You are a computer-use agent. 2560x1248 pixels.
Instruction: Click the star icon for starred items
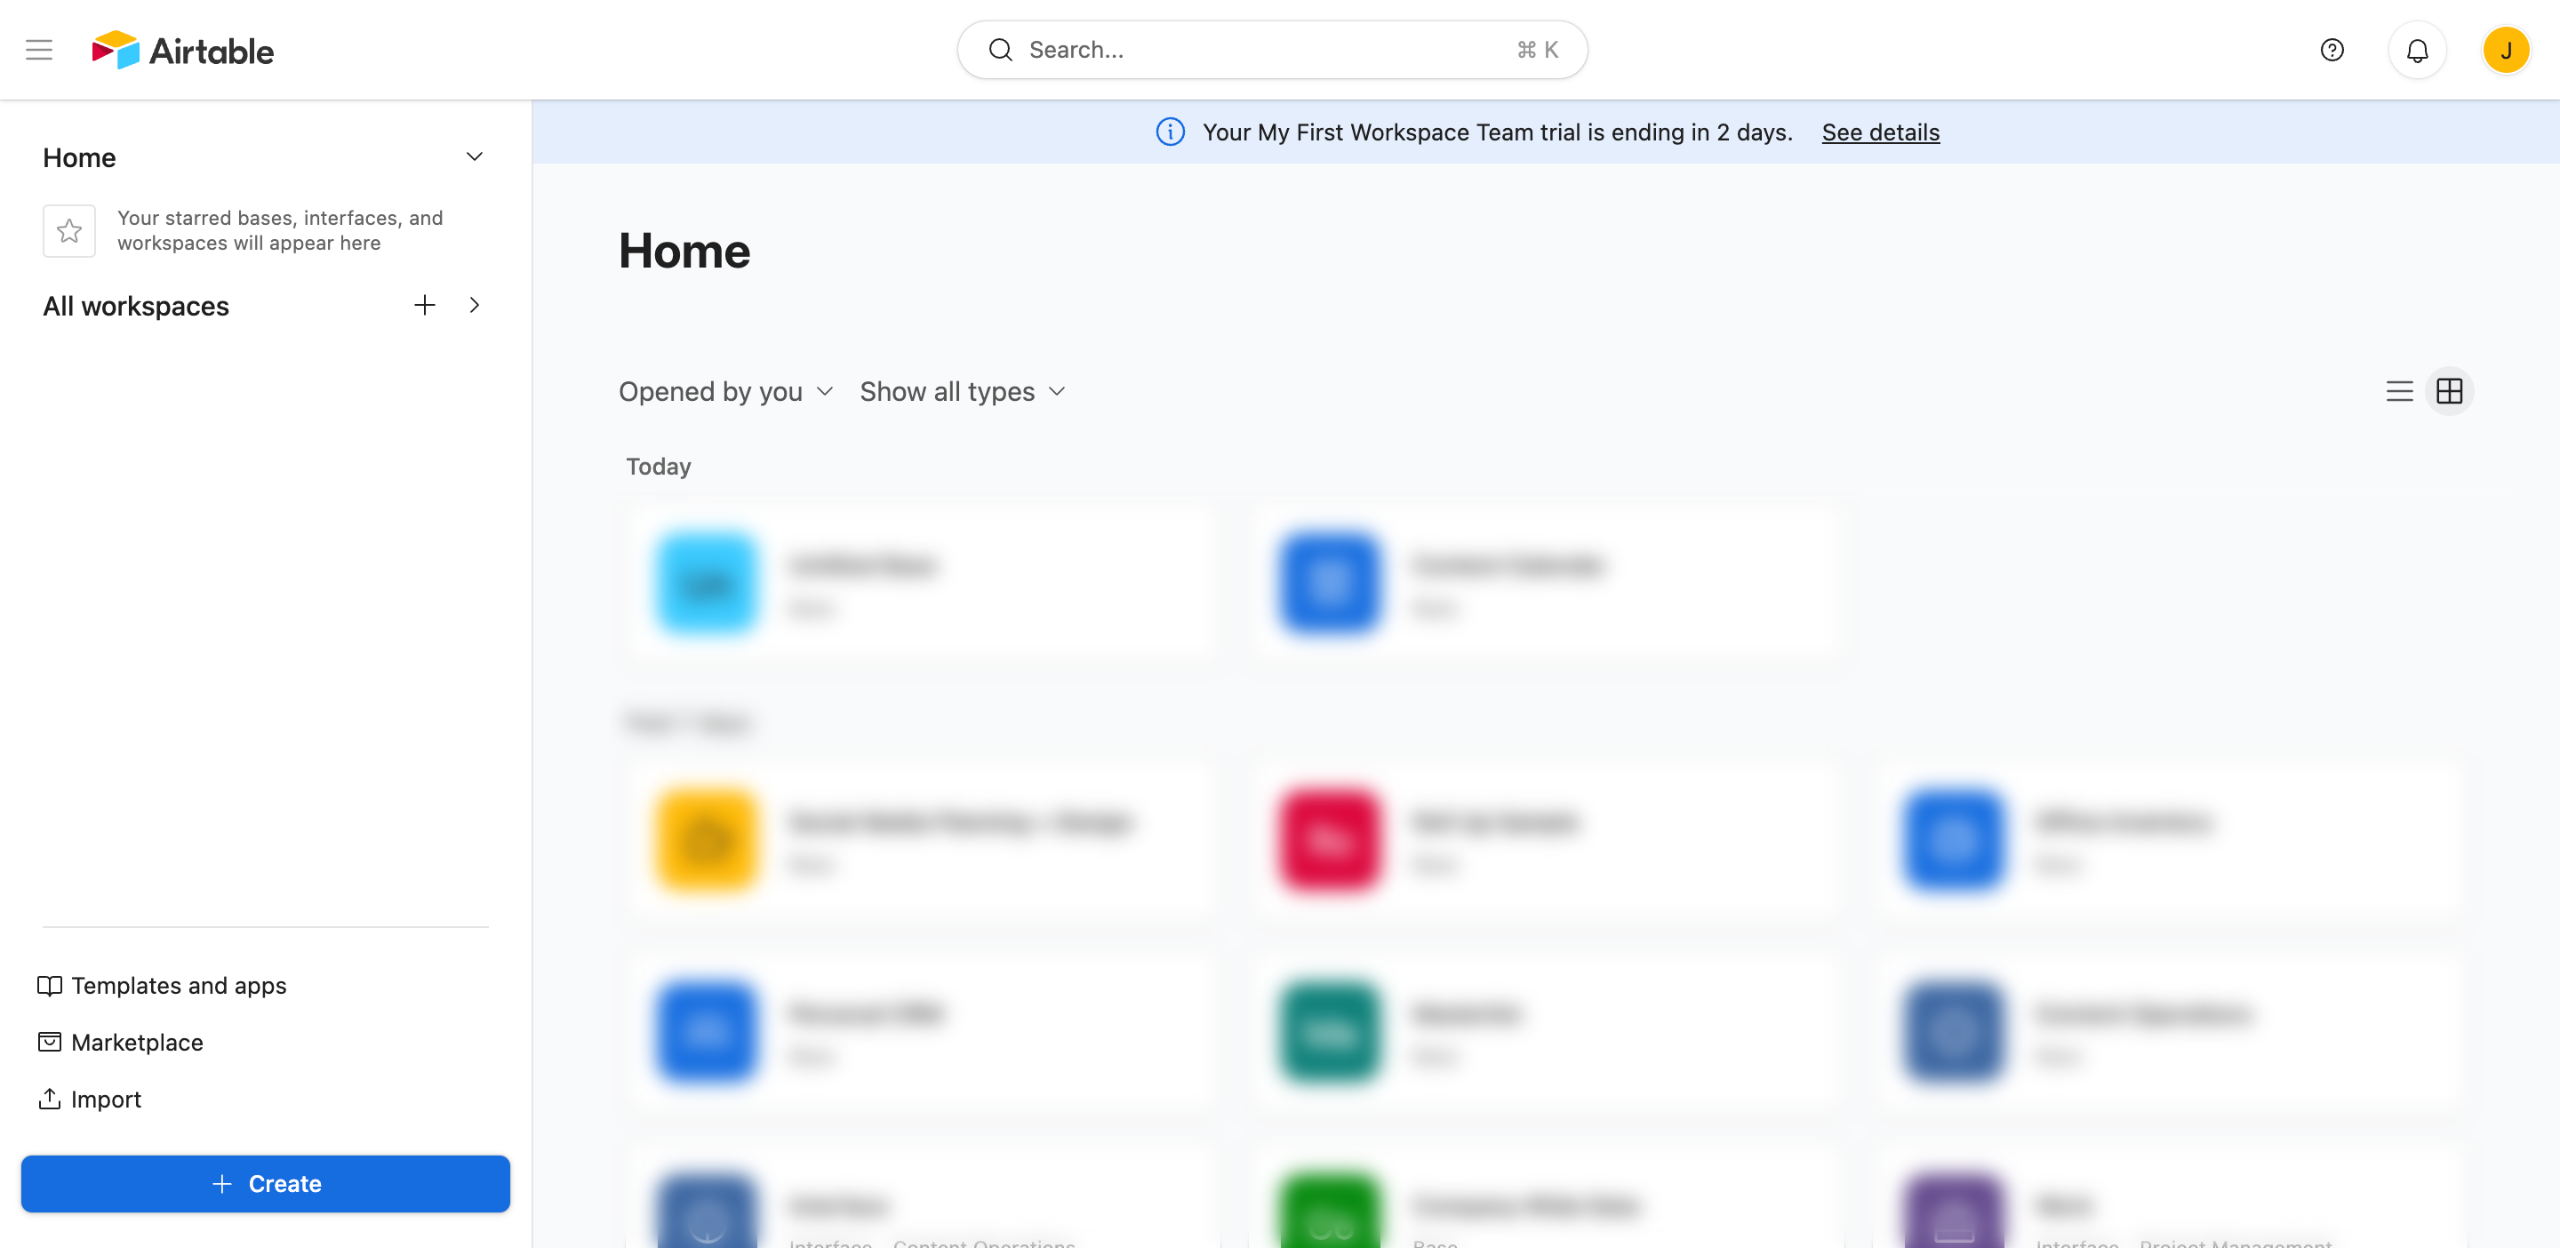point(69,231)
